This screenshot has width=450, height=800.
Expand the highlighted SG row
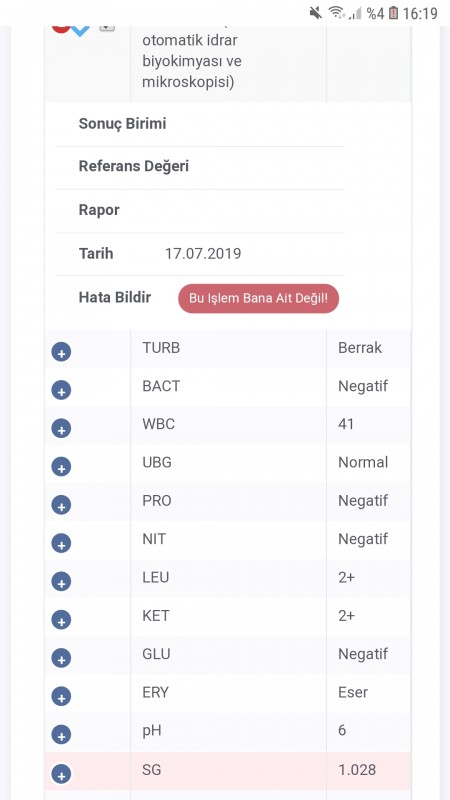point(61,774)
